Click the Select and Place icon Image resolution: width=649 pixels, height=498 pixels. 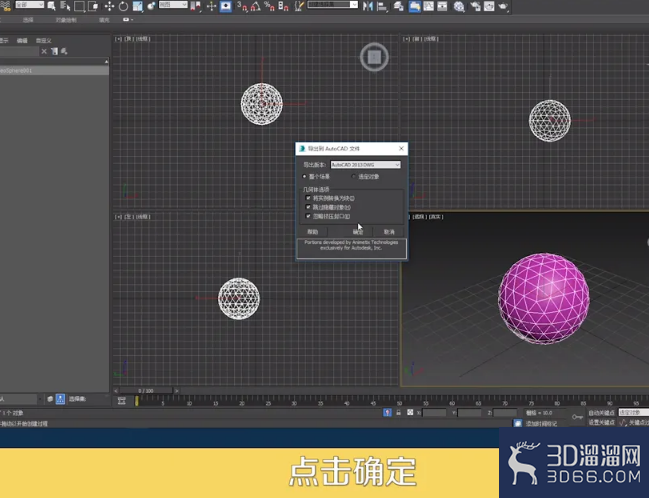pyautogui.click(x=151, y=6)
